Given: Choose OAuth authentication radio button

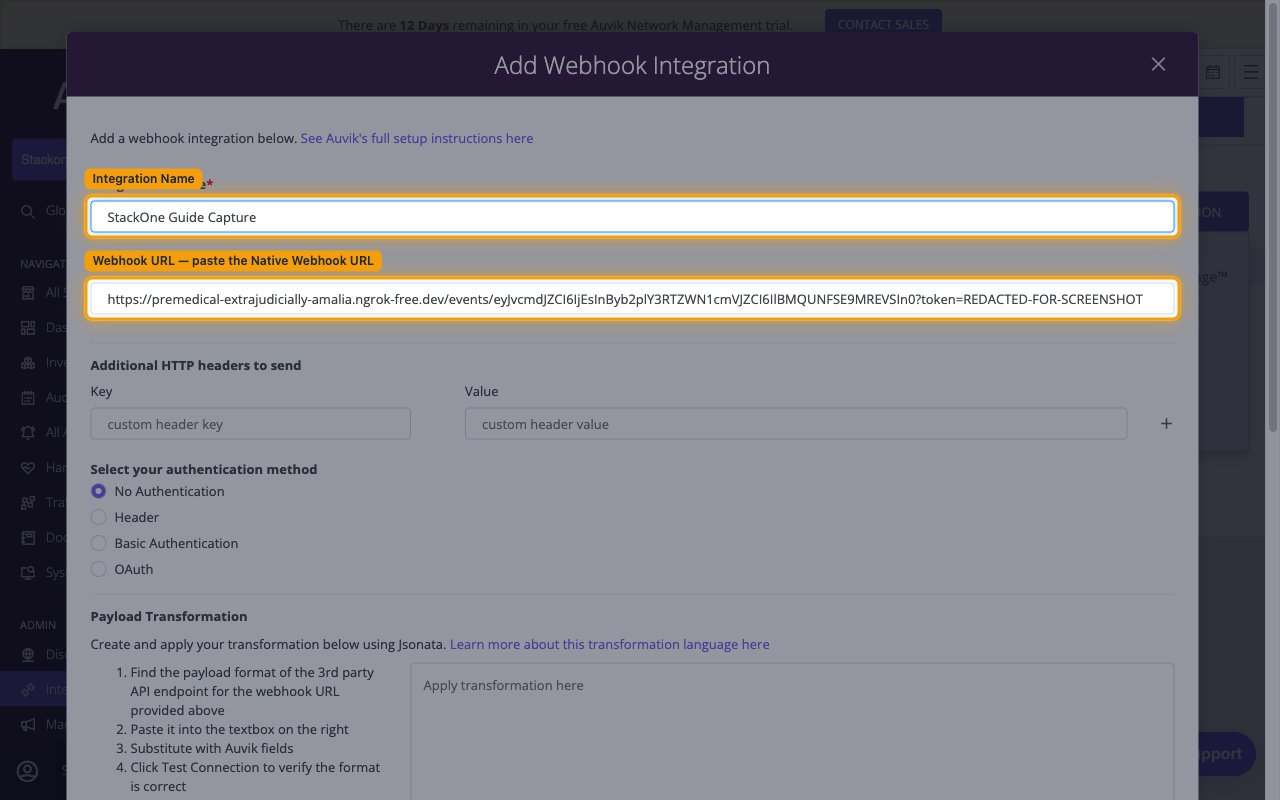Looking at the screenshot, I should (x=98, y=569).
